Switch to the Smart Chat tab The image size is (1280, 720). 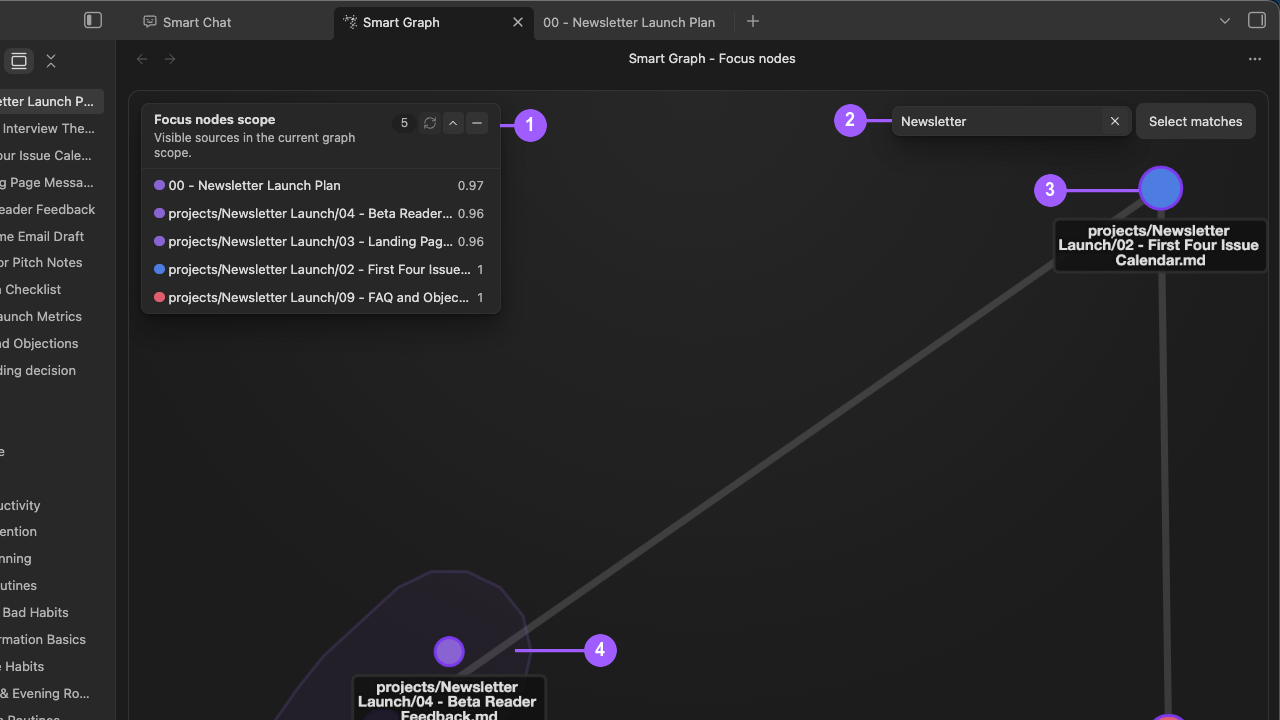coord(187,22)
